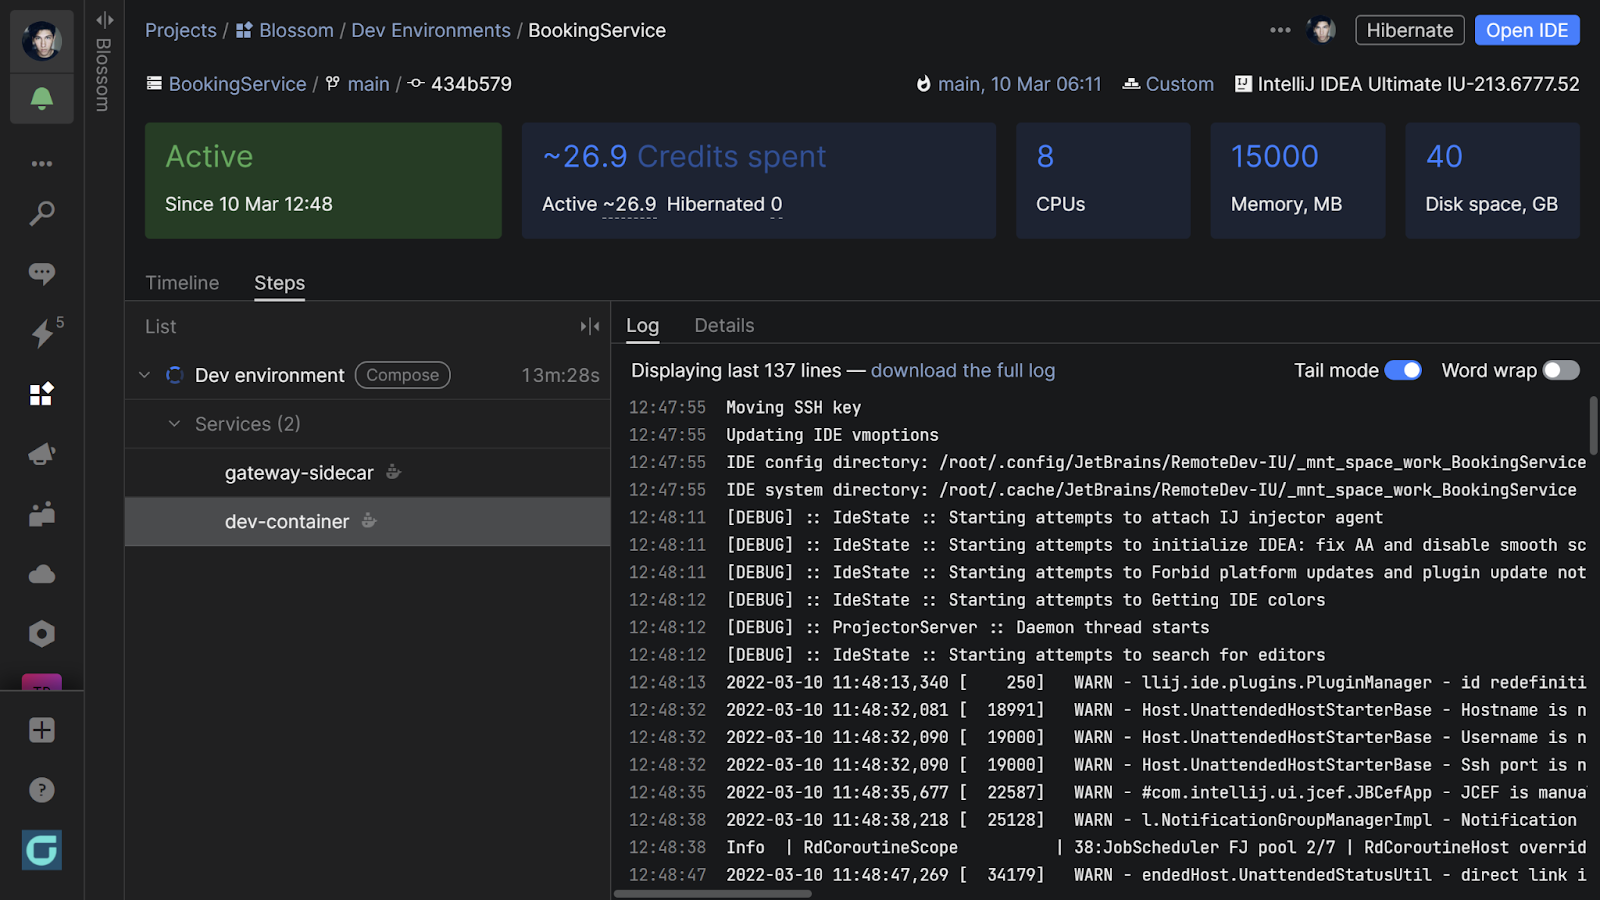The image size is (1600, 900).
Task: Switch to the Details tab
Action: point(724,326)
